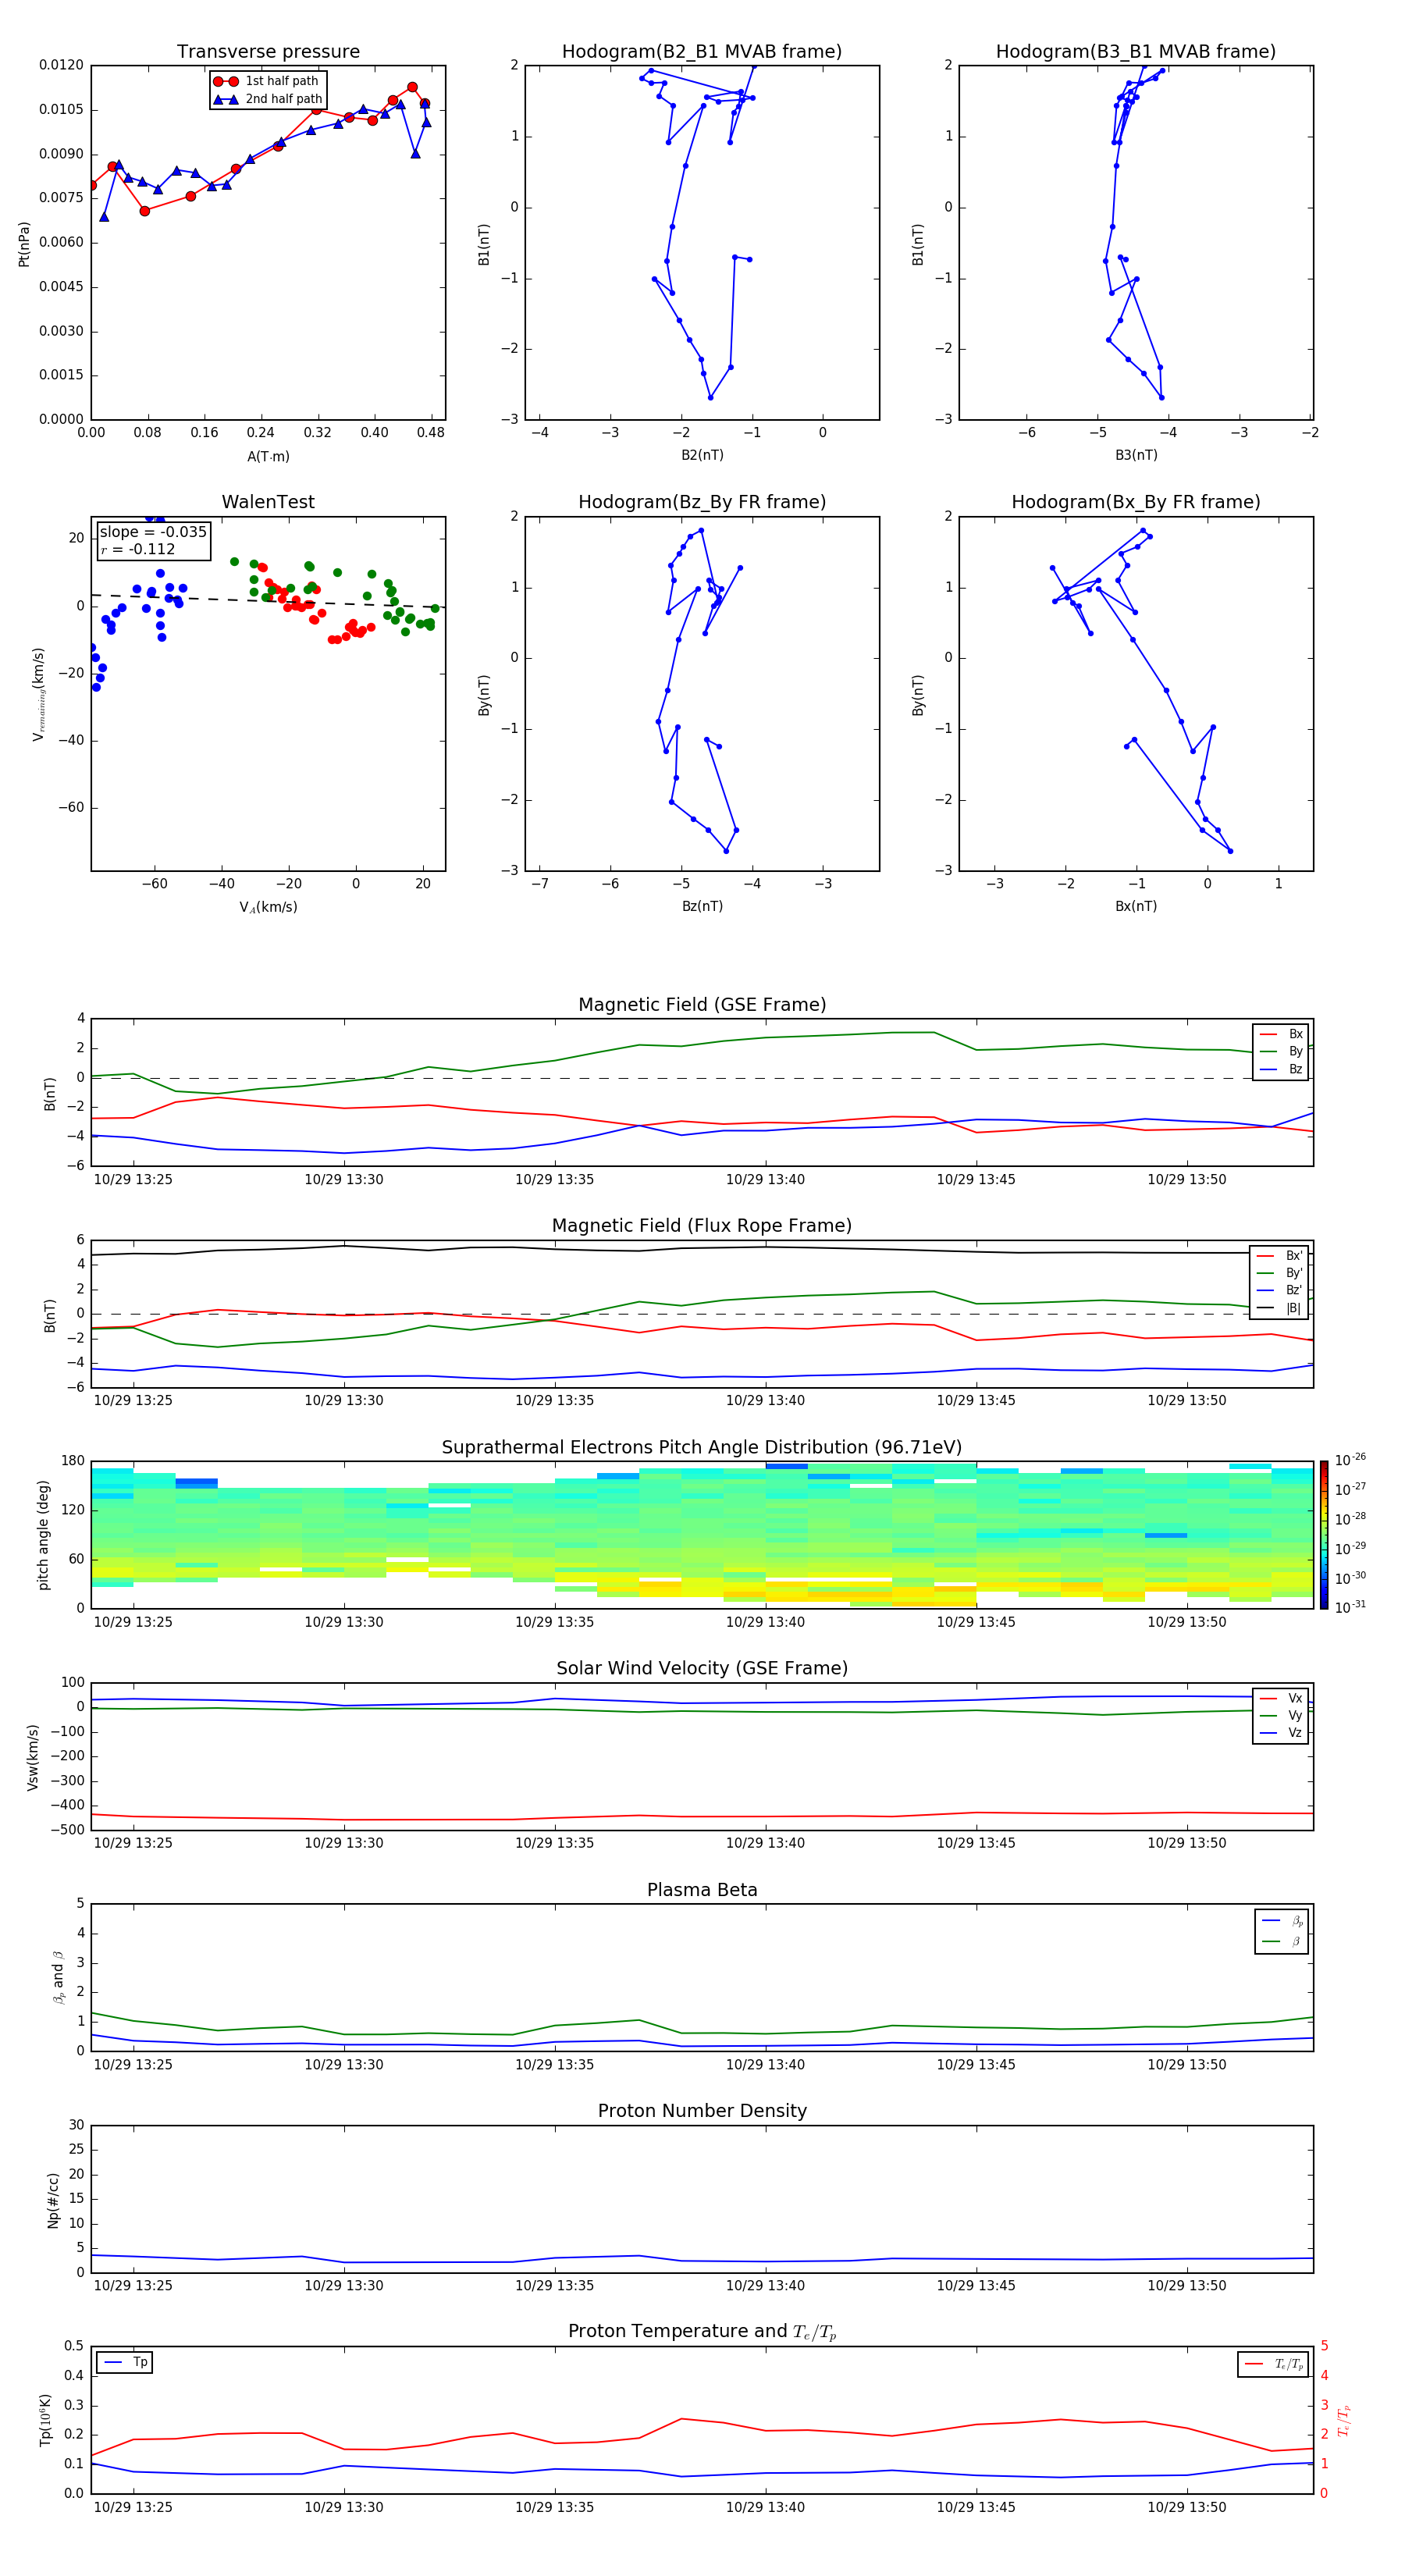
Task: Select Vy in the solar wind legend
Action: [x=1281, y=1715]
